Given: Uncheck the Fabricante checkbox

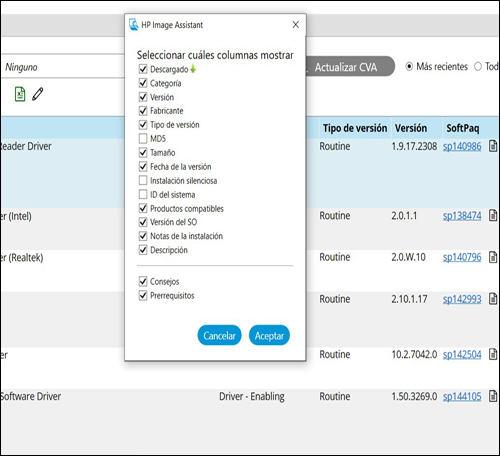Looking at the screenshot, I should coord(143,111).
